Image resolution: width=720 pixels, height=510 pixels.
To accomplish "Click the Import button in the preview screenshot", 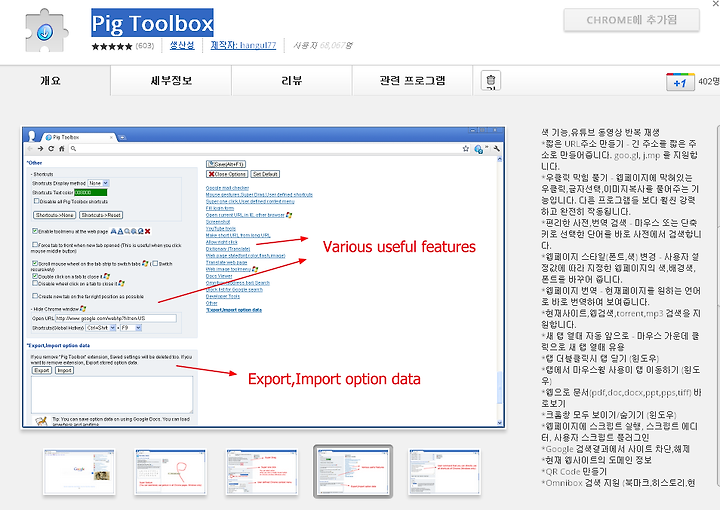I will [x=64, y=370].
